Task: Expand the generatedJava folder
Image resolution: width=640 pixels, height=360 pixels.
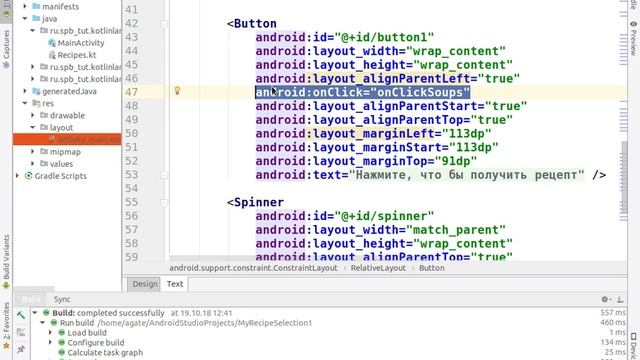Action: pyautogui.click(x=25, y=91)
